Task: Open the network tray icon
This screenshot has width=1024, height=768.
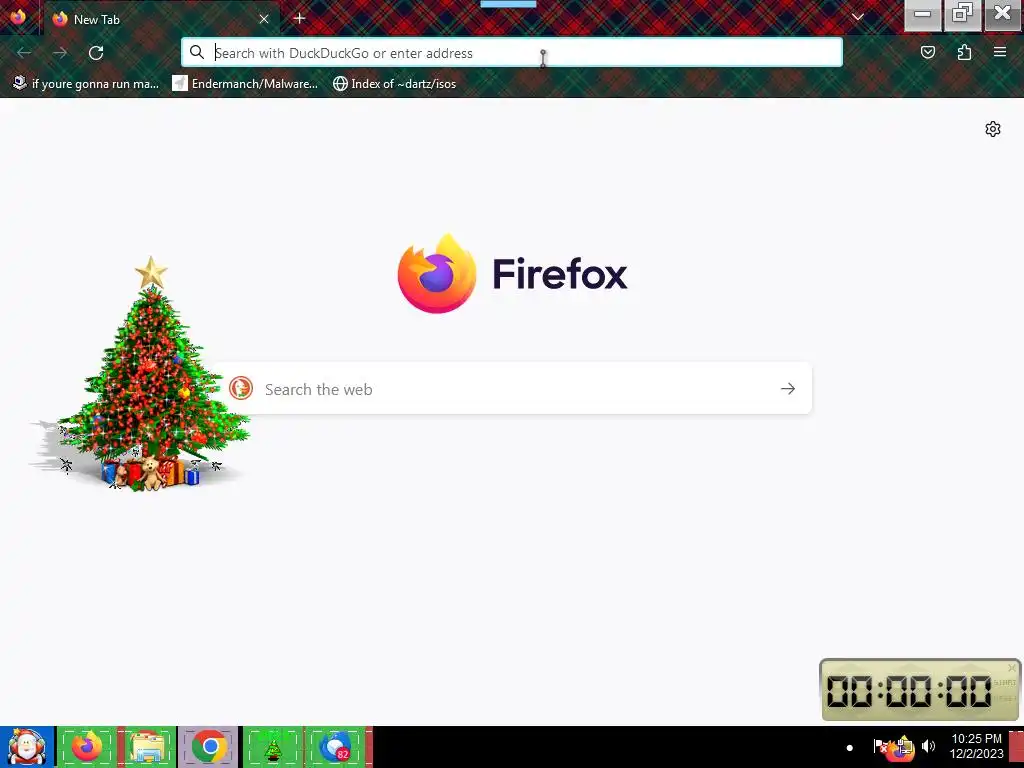Action: tap(904, 746)
